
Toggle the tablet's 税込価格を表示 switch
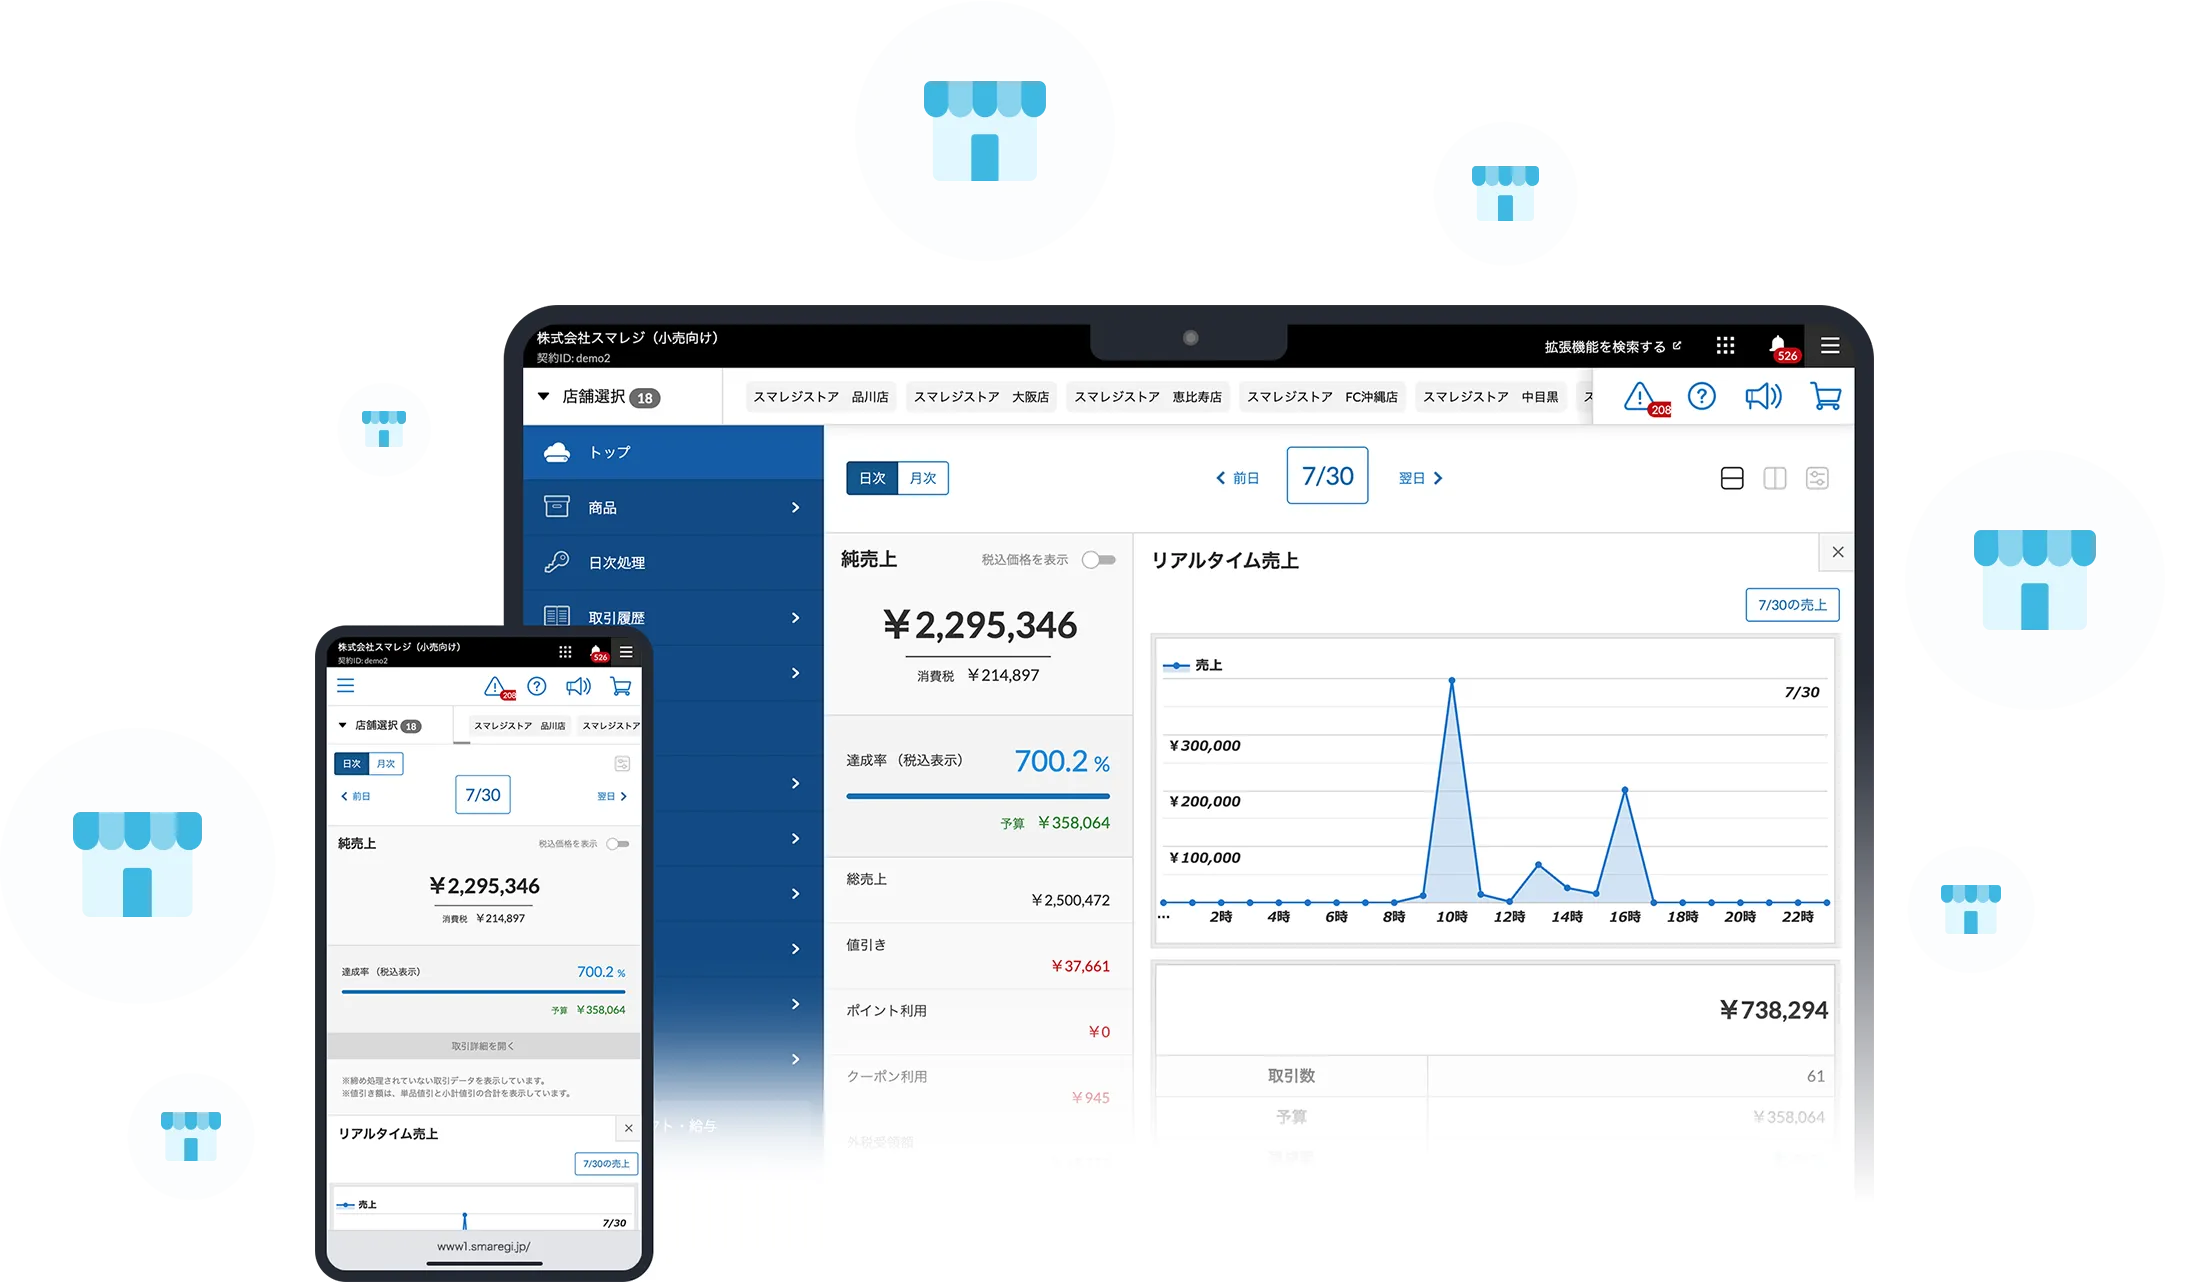tap(1098, 560)
